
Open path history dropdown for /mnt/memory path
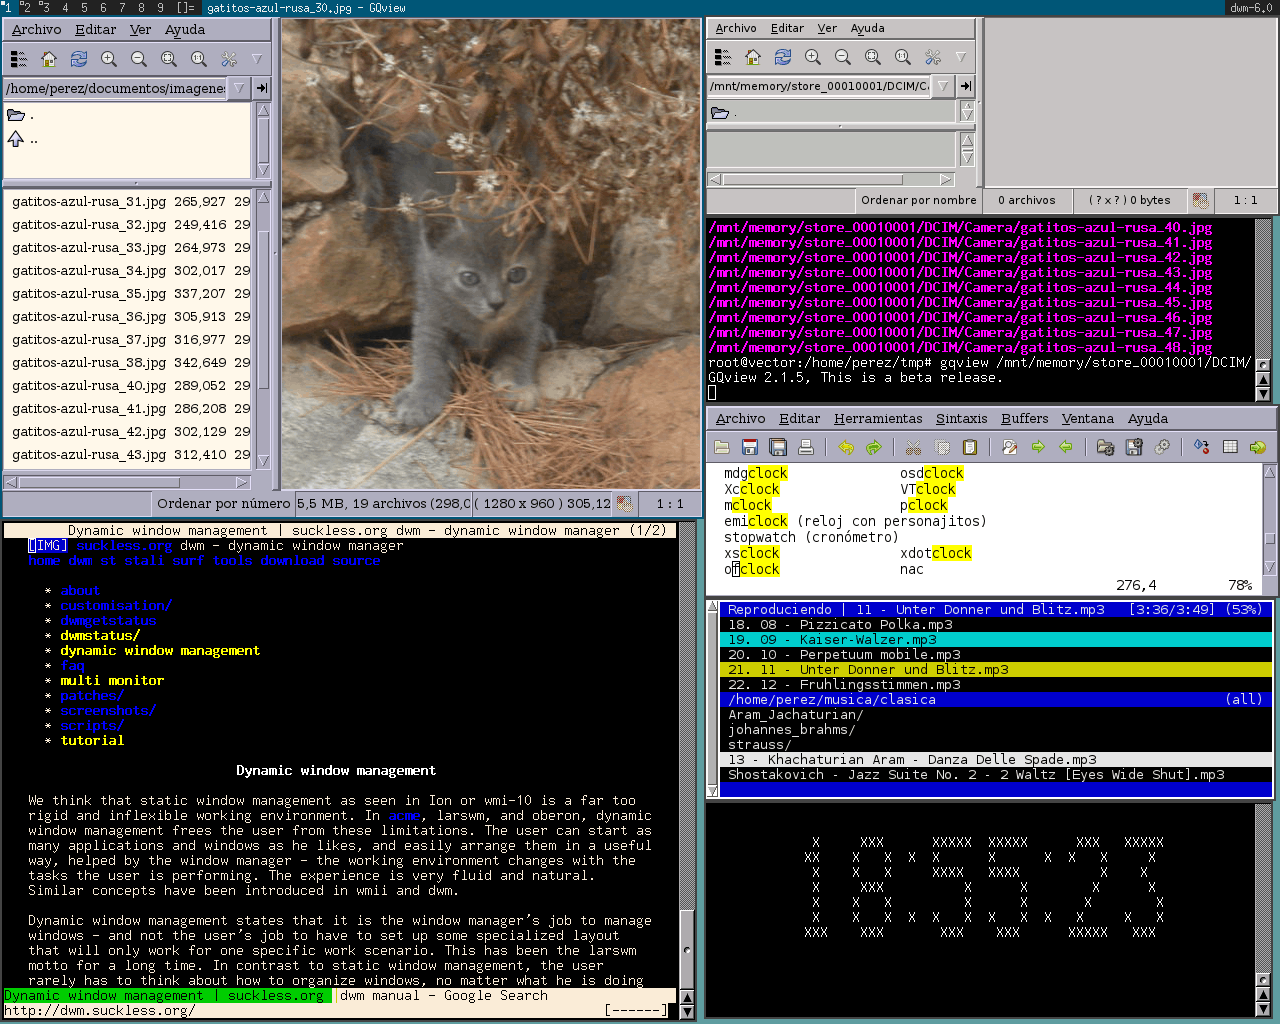click(x=943, y=86)
